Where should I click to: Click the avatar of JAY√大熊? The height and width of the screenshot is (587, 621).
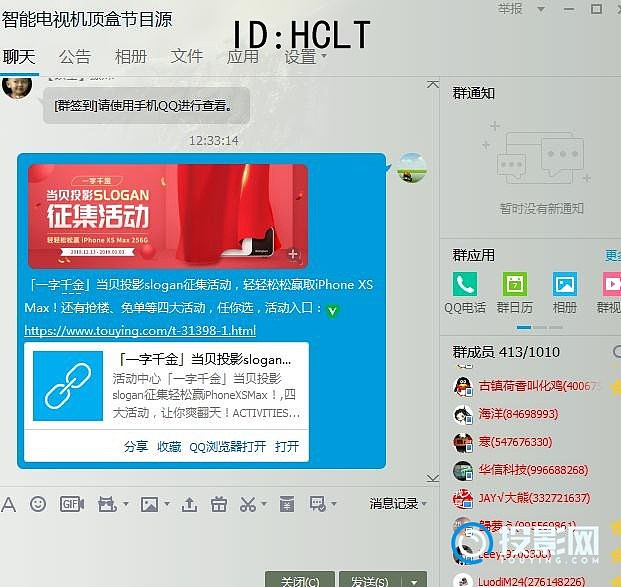click(463, 498)
